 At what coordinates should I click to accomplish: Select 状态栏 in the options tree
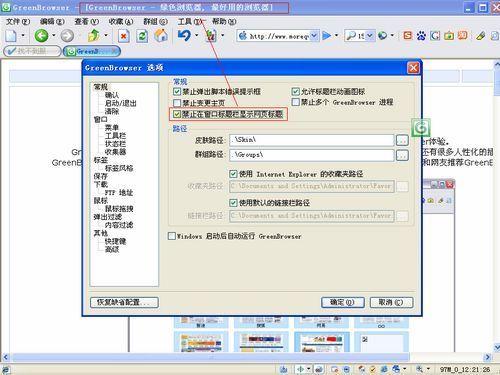click(115, 144)
